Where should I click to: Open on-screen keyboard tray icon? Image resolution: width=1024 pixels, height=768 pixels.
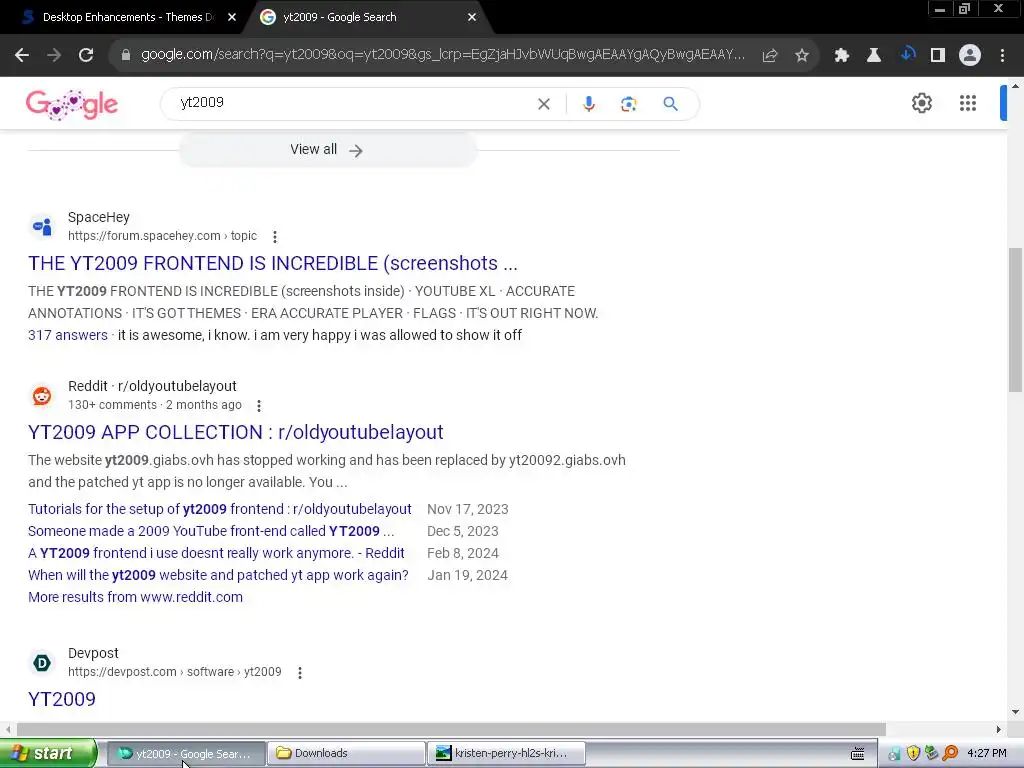click(x=857, y=754)
